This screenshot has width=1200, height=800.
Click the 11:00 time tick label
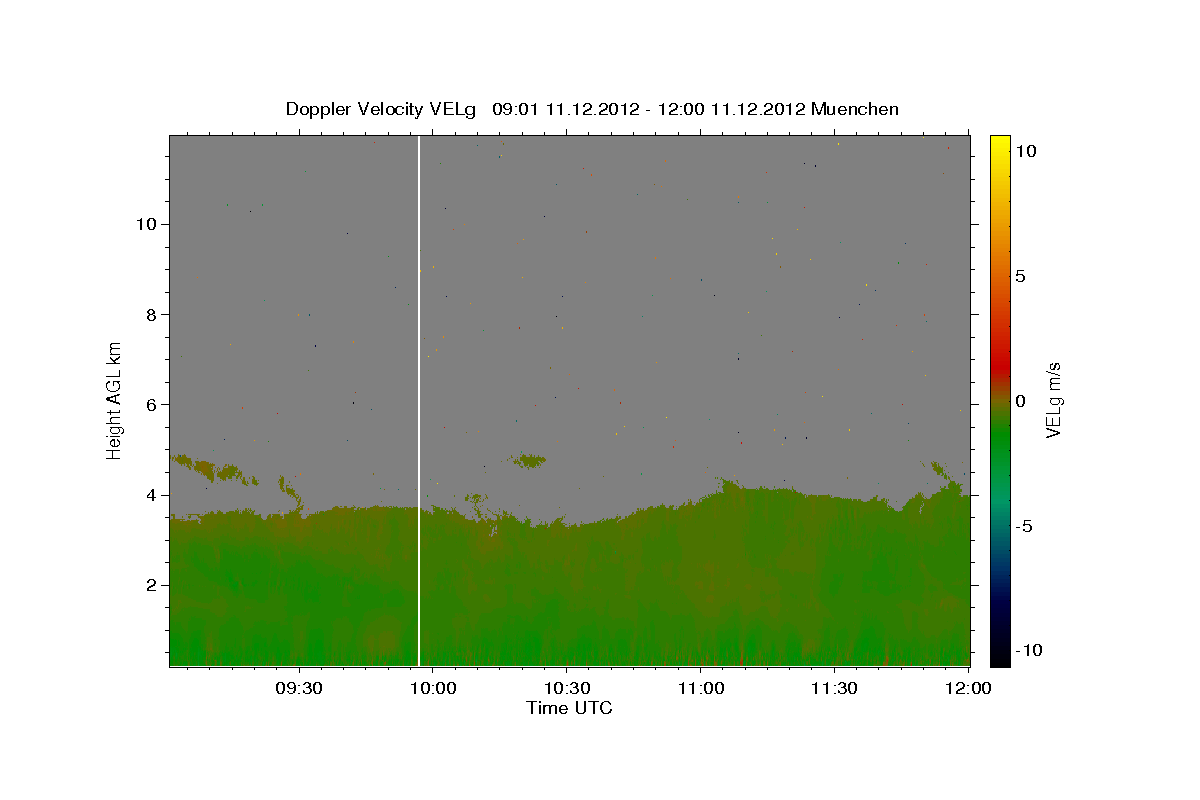coord(701,688)
